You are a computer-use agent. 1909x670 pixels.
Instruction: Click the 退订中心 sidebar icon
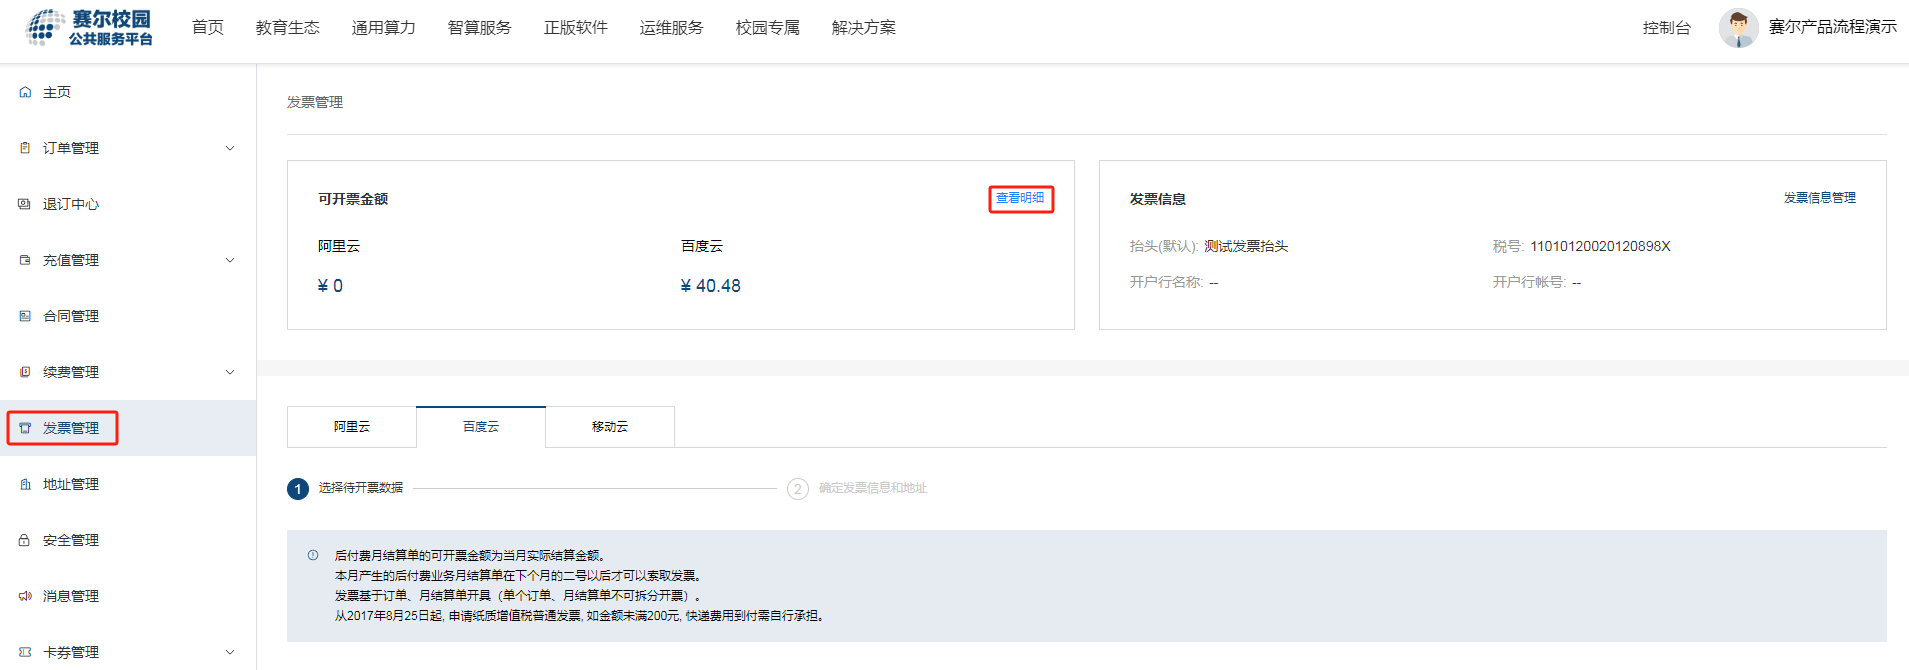25,204
